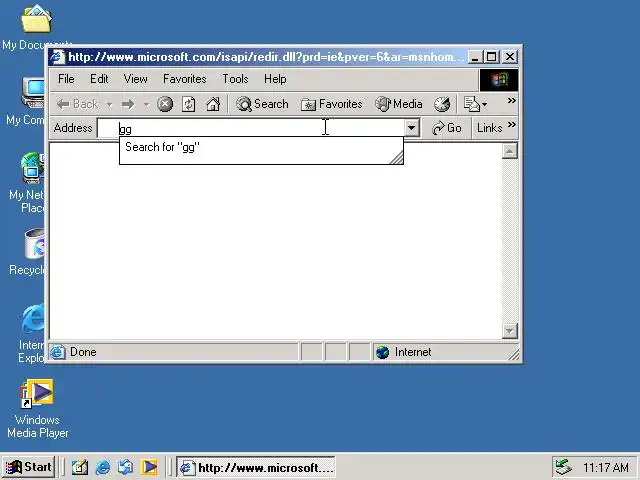The height and width of the screenshot is (480, 640).
Task: Click the Links toolbar label
Action: [489, 128]
